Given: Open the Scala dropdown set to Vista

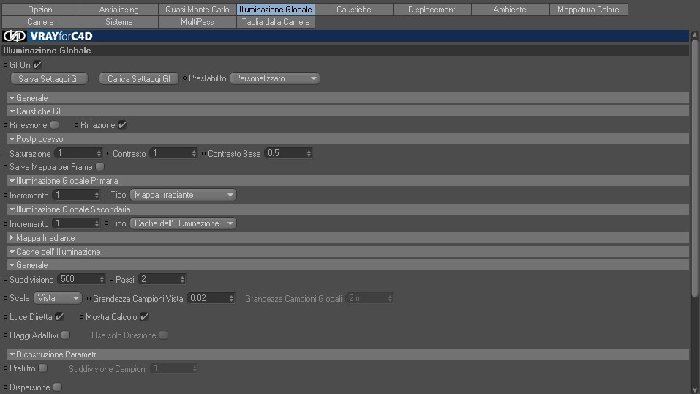Looking at the screenshot, I should [58, 298].
